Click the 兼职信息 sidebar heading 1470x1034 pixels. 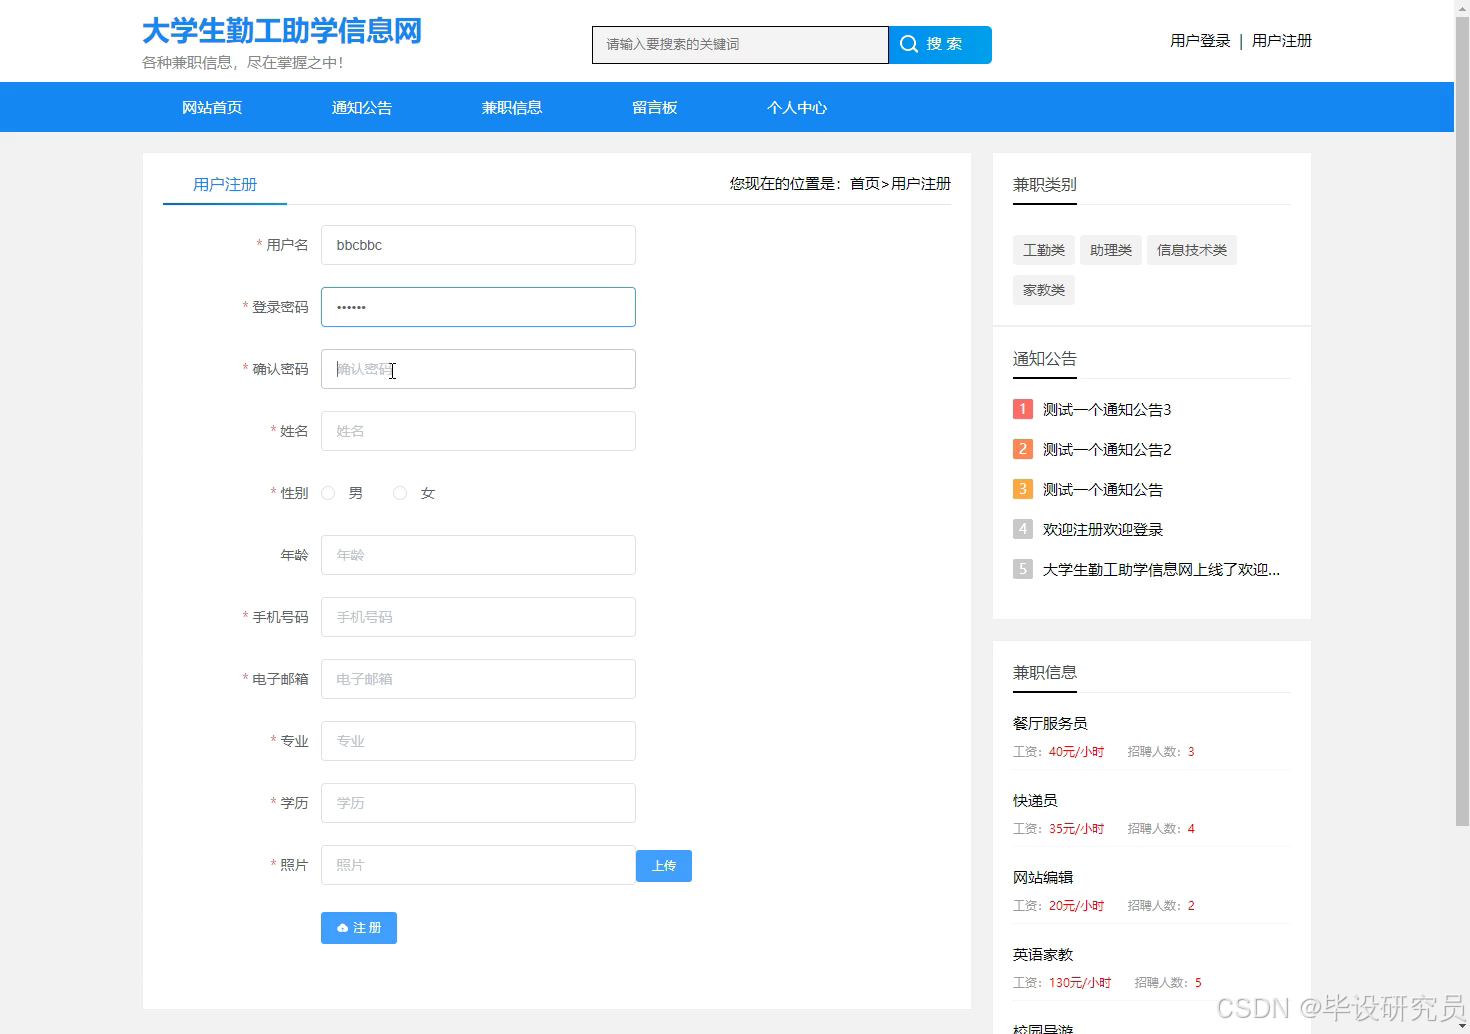pos(1045,672)
